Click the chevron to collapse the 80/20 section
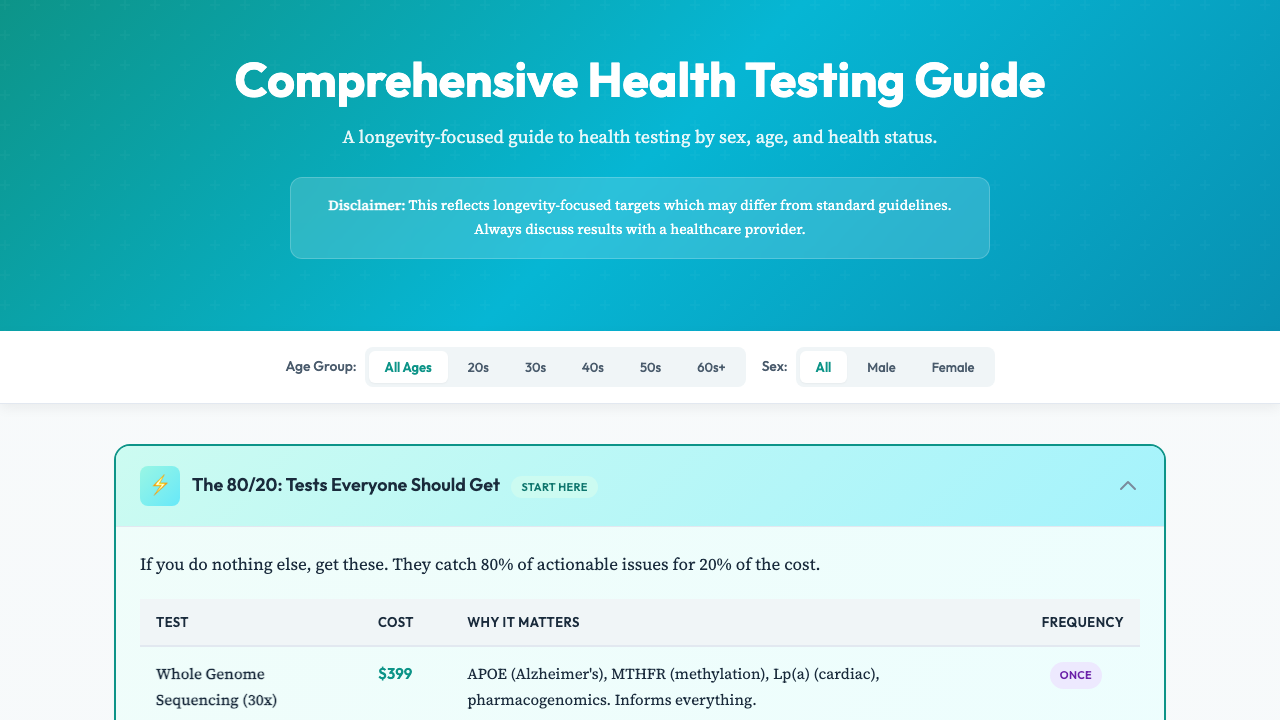The image size is (1280, 720). (1127, 485)
